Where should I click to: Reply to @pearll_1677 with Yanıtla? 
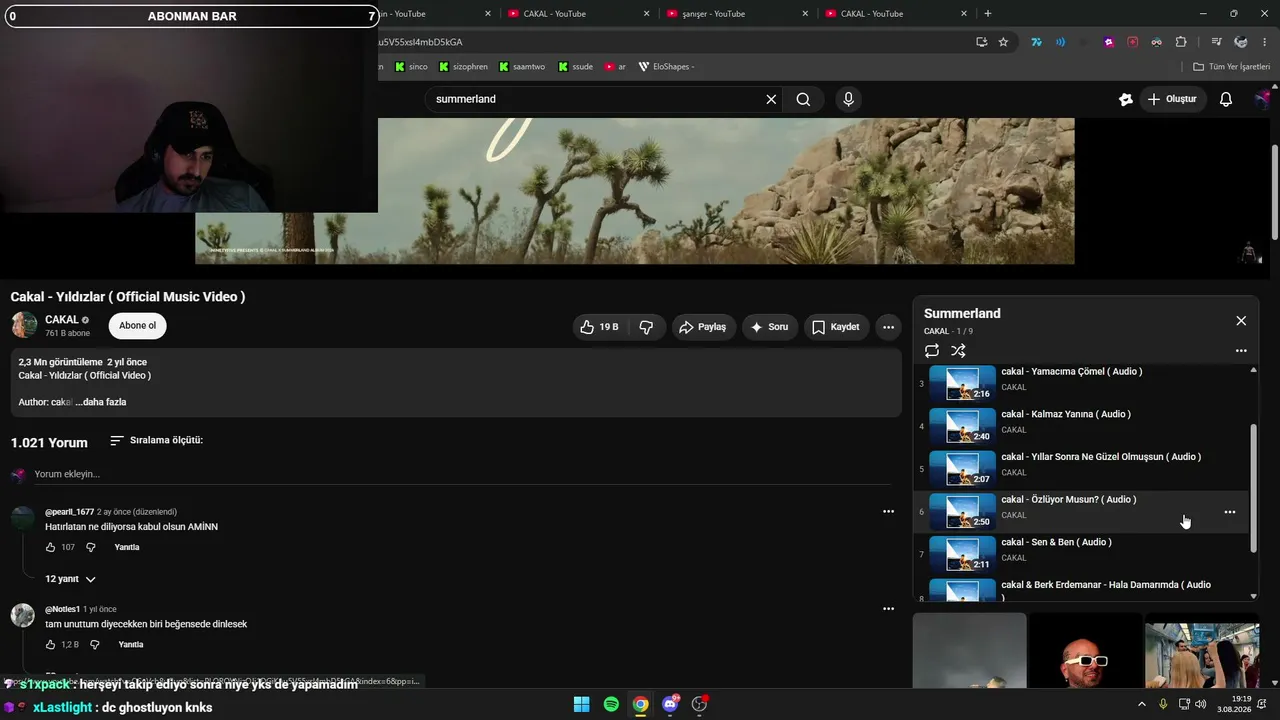[127, 547]
